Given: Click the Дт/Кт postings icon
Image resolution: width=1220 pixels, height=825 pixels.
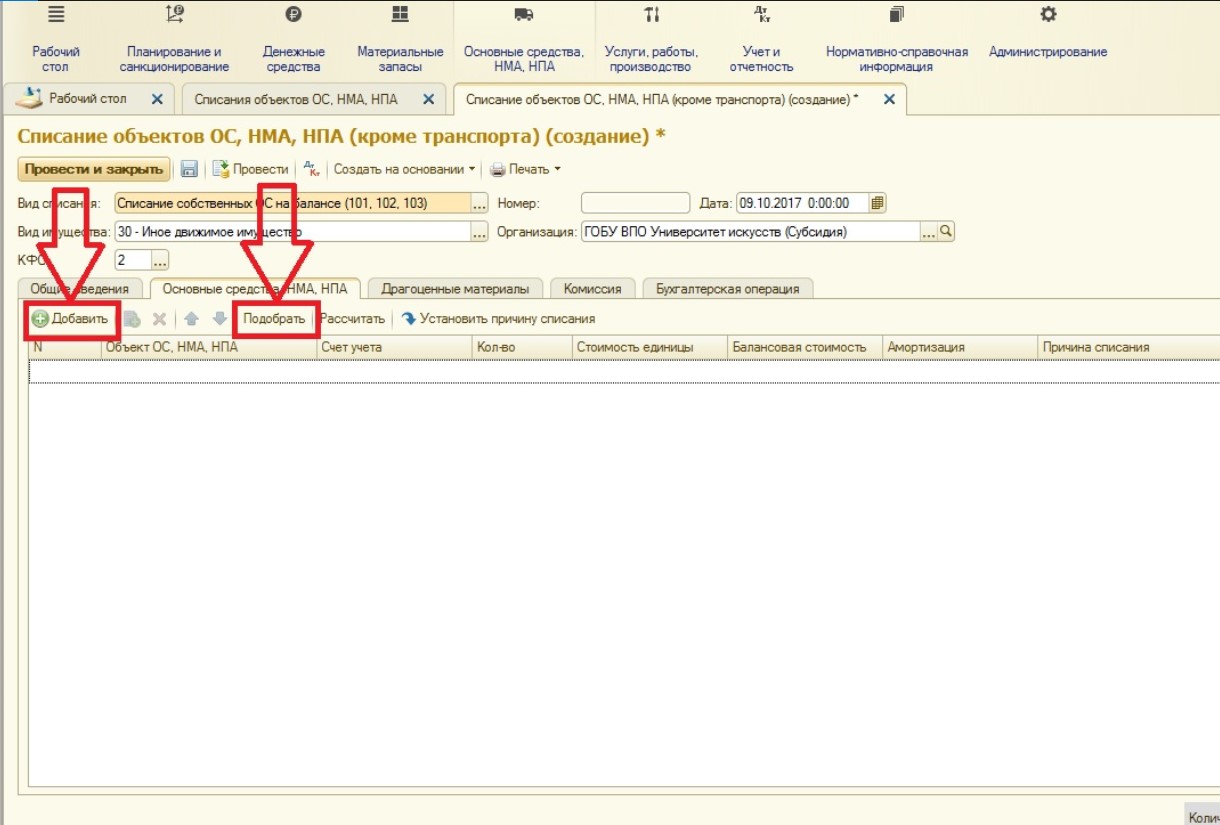Looking at the screenshot, I should 311,169.
